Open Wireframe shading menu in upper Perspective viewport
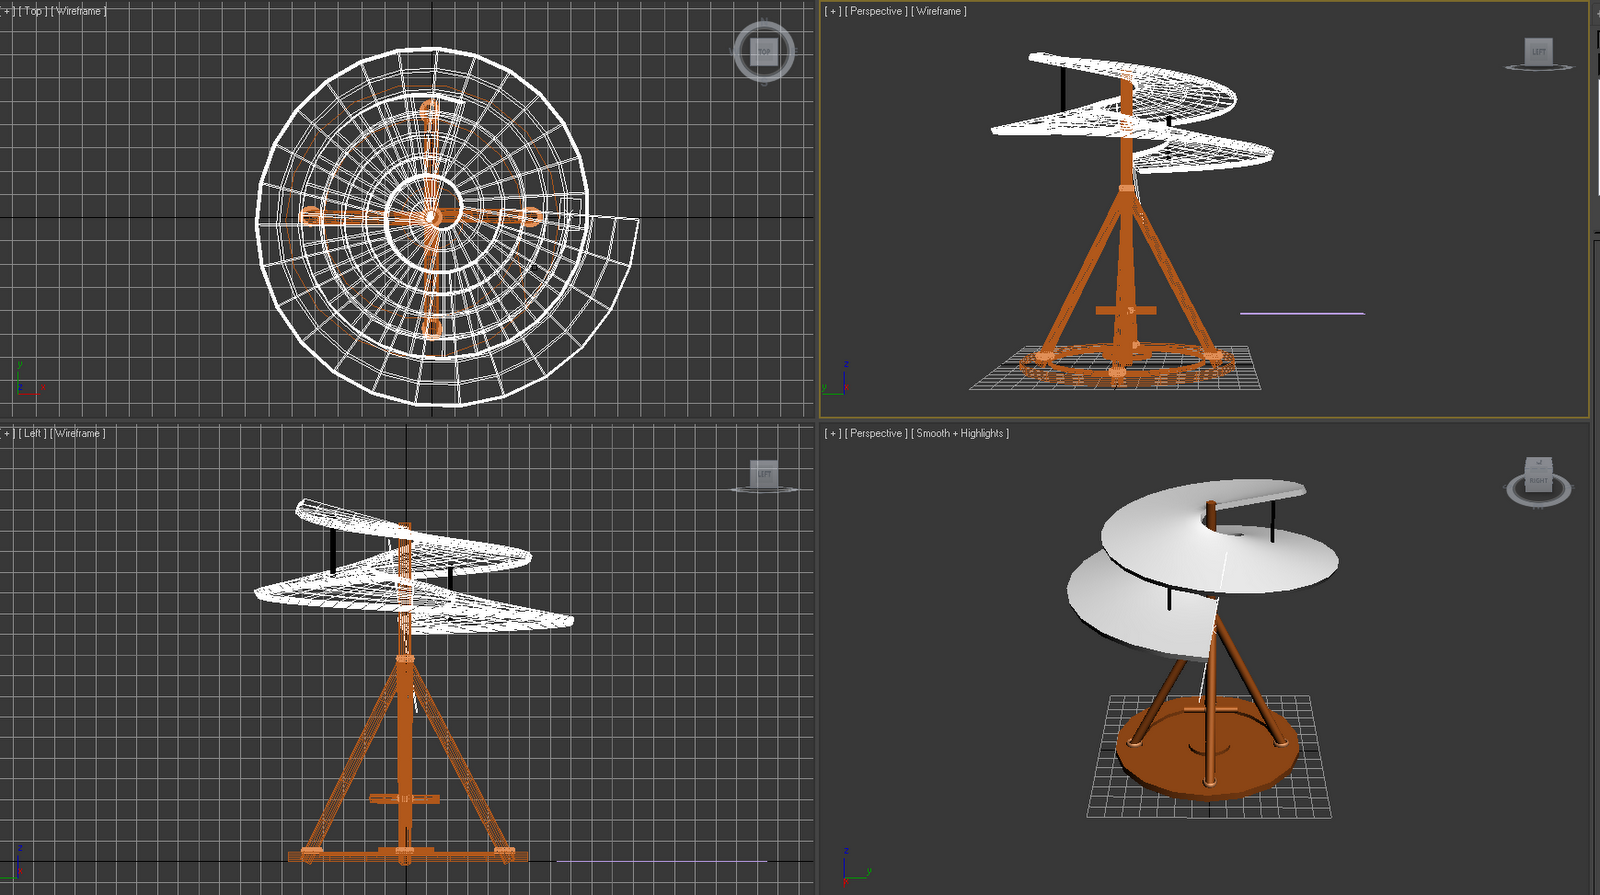The image size is (1600, 895). [939, 11]
